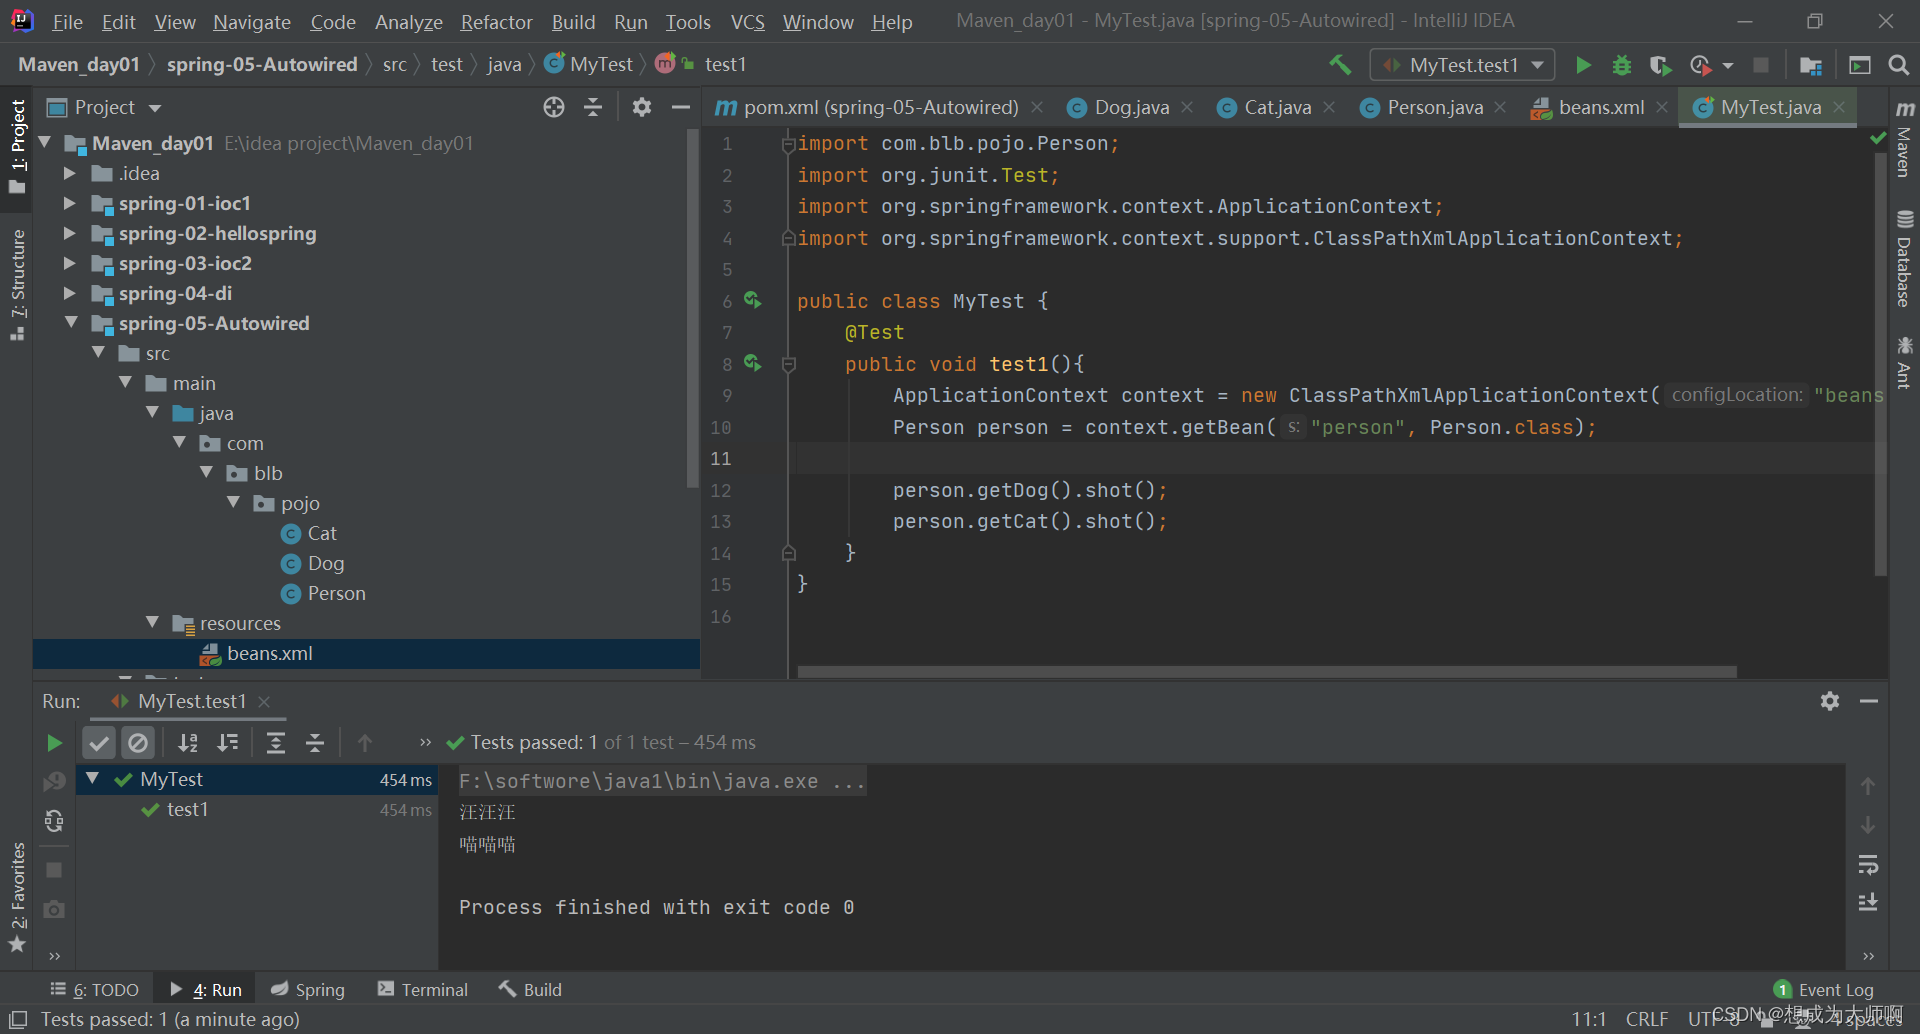Toggle the Favorites side tool window
The width and height of the screenshot is (1920, 1034).
(17, 897)
